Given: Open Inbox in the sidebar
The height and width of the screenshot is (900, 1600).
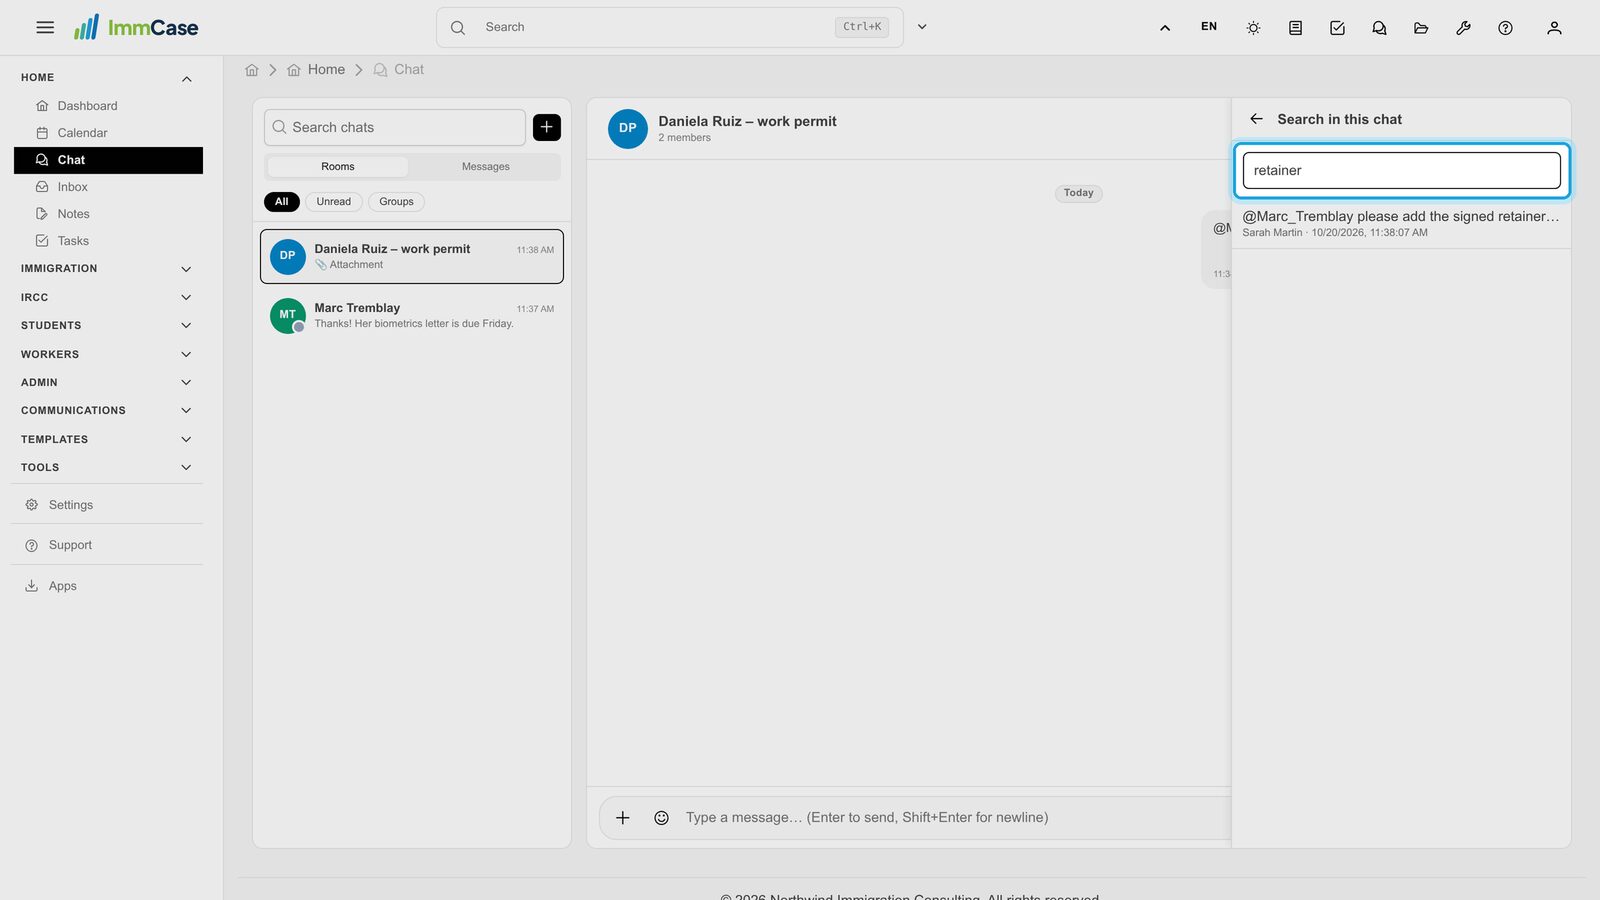Looking at the screenshot, I should pos(108,187).
